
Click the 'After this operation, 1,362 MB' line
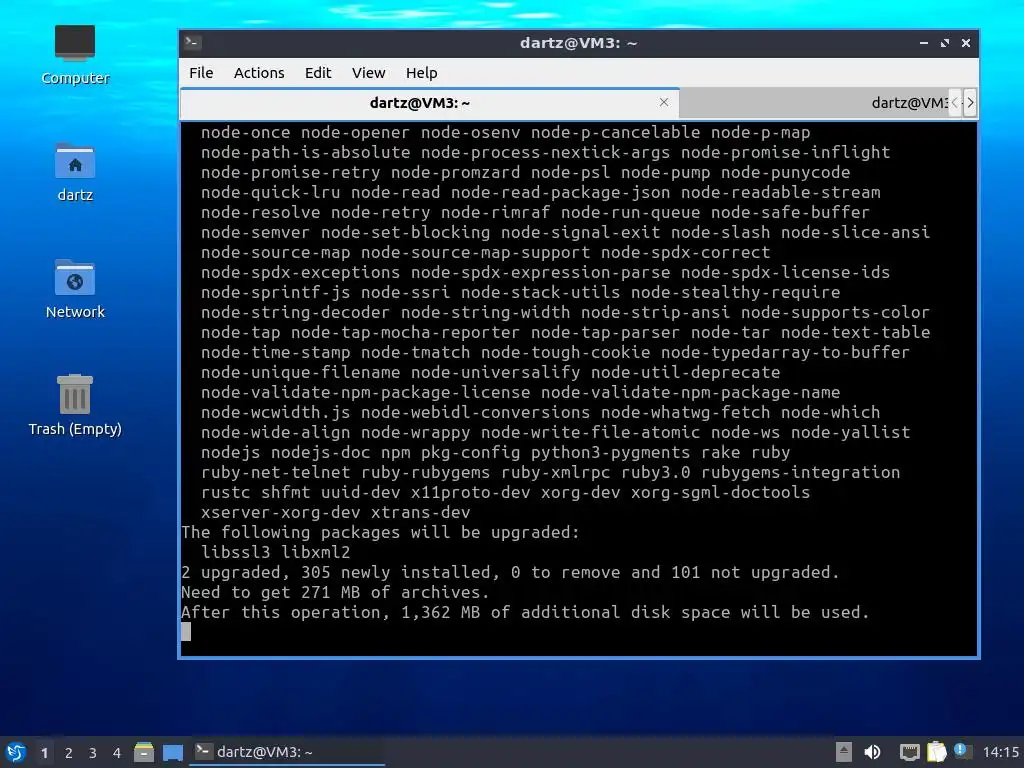[526, 612]
